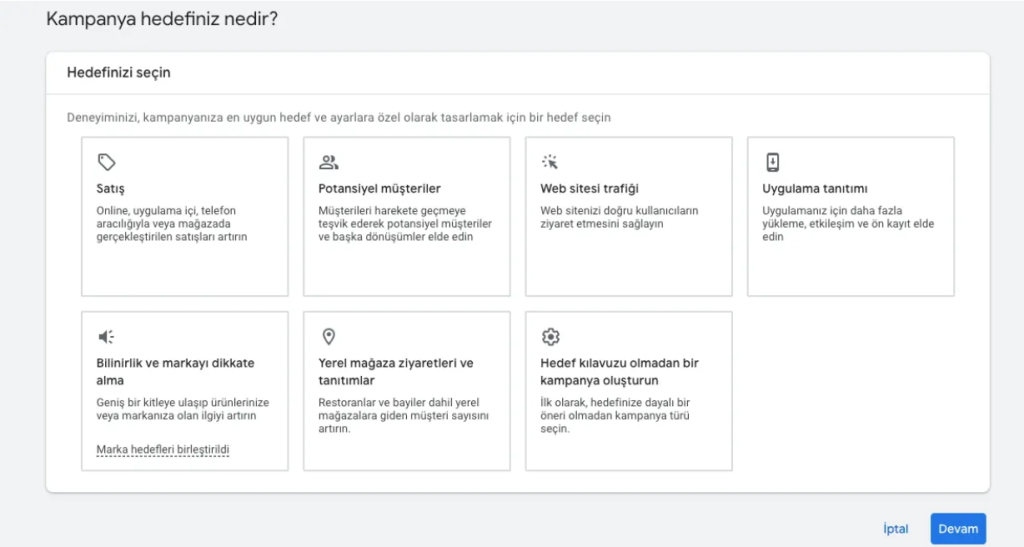Click the sparkle cursor icon for Web sitesi trafiği

[x=550, y=162]
